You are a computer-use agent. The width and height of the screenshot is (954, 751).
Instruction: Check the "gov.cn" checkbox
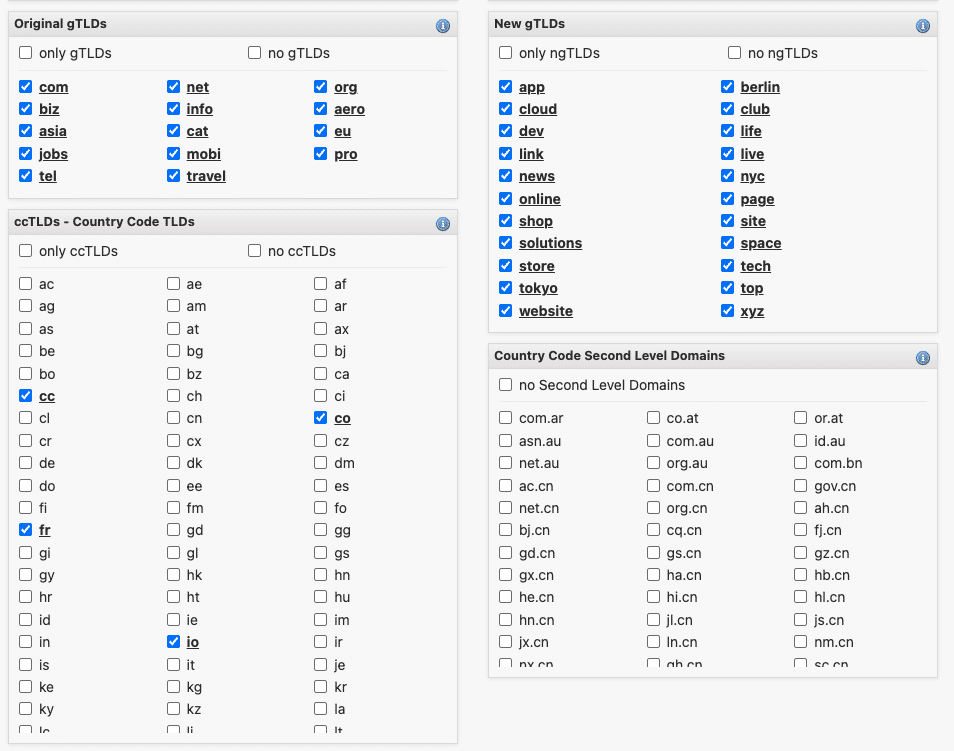pos(800,485)
